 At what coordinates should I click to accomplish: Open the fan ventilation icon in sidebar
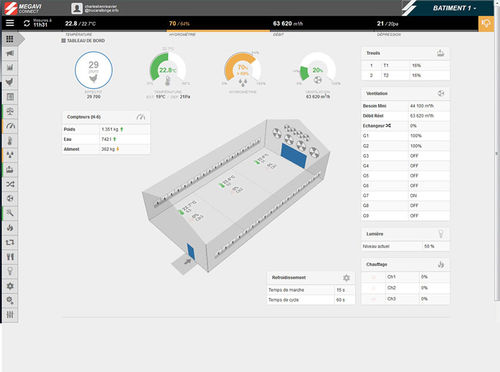(10, 199)
